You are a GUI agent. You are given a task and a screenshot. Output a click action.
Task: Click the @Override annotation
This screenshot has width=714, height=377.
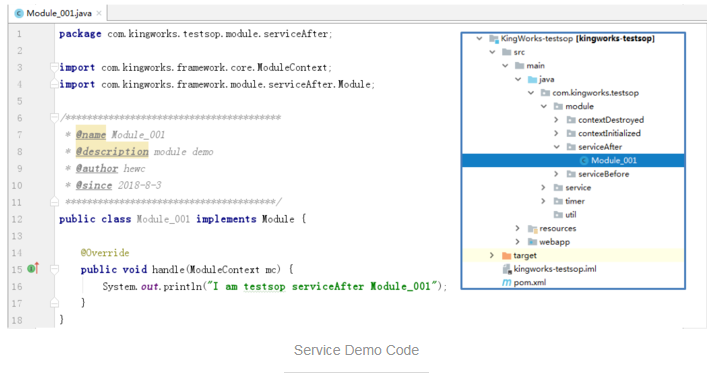pos(105,253)
